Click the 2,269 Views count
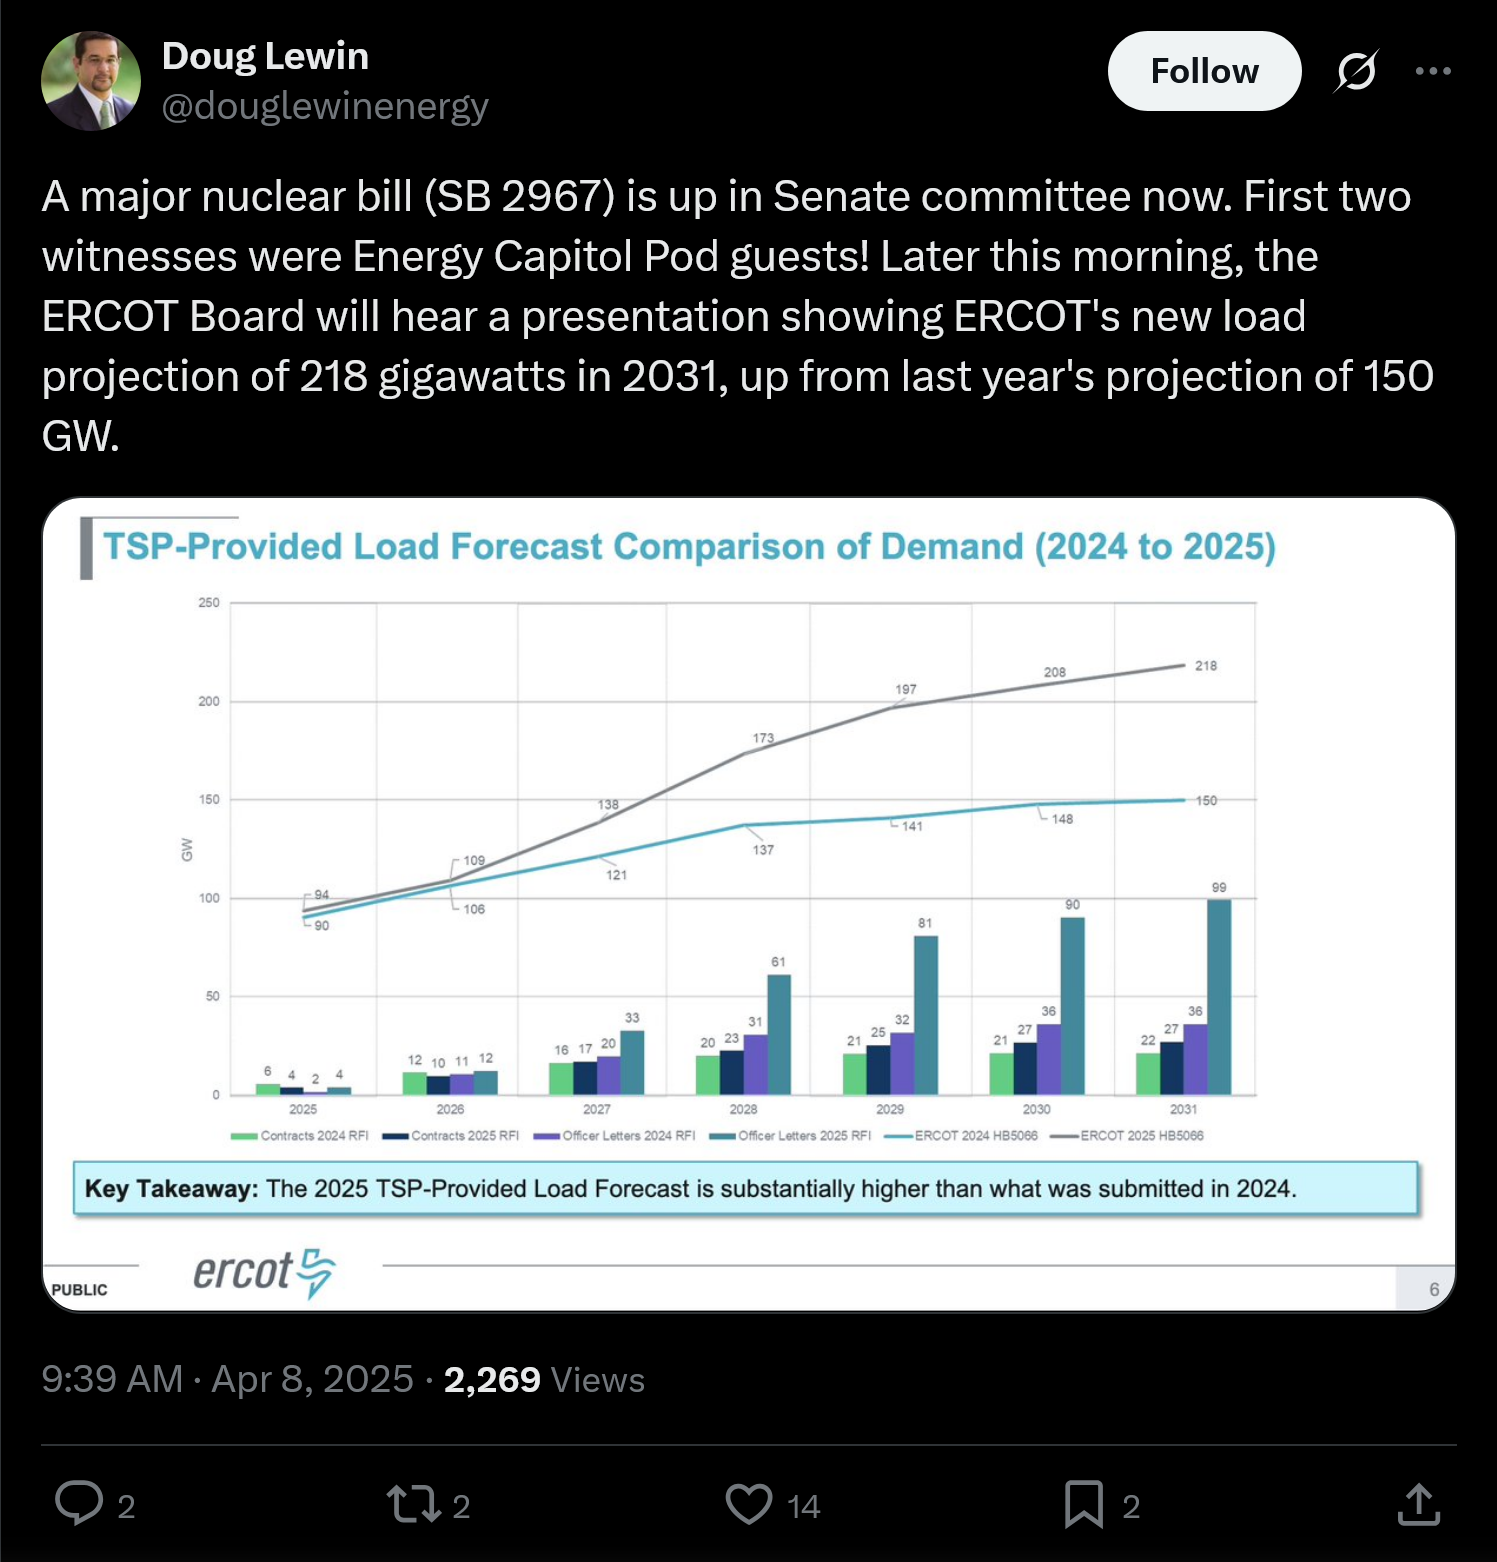The image size is (1497, 1562). click(x=544, y=1380)
